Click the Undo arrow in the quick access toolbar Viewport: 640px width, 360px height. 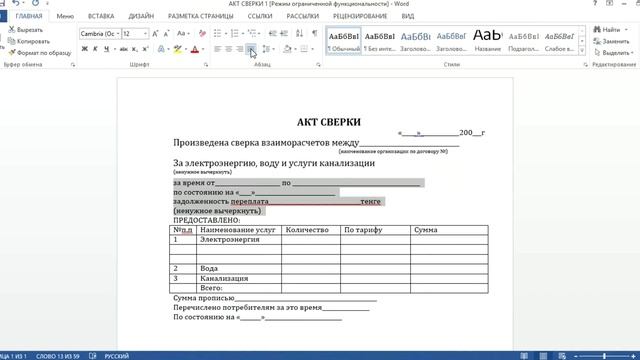[16, 3]
